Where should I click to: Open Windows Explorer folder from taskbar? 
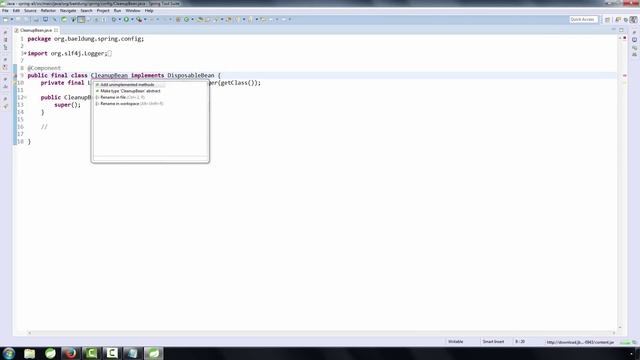[x=29, y=353]
